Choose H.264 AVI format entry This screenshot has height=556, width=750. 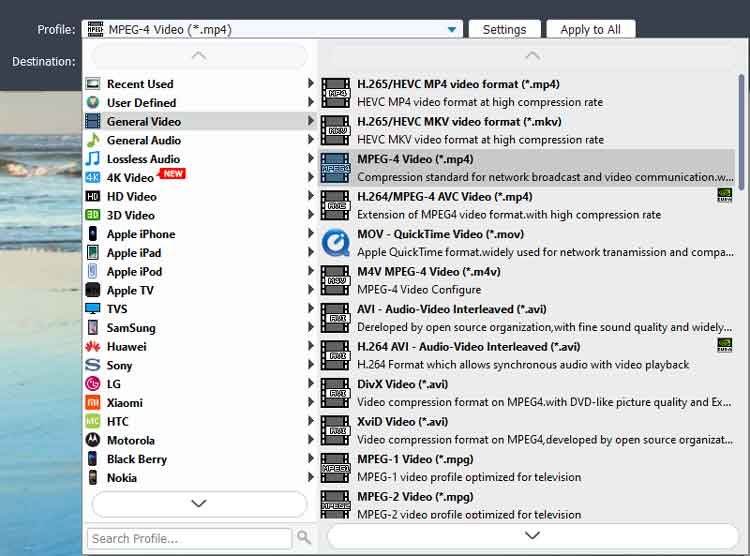(x=527, y=356)
